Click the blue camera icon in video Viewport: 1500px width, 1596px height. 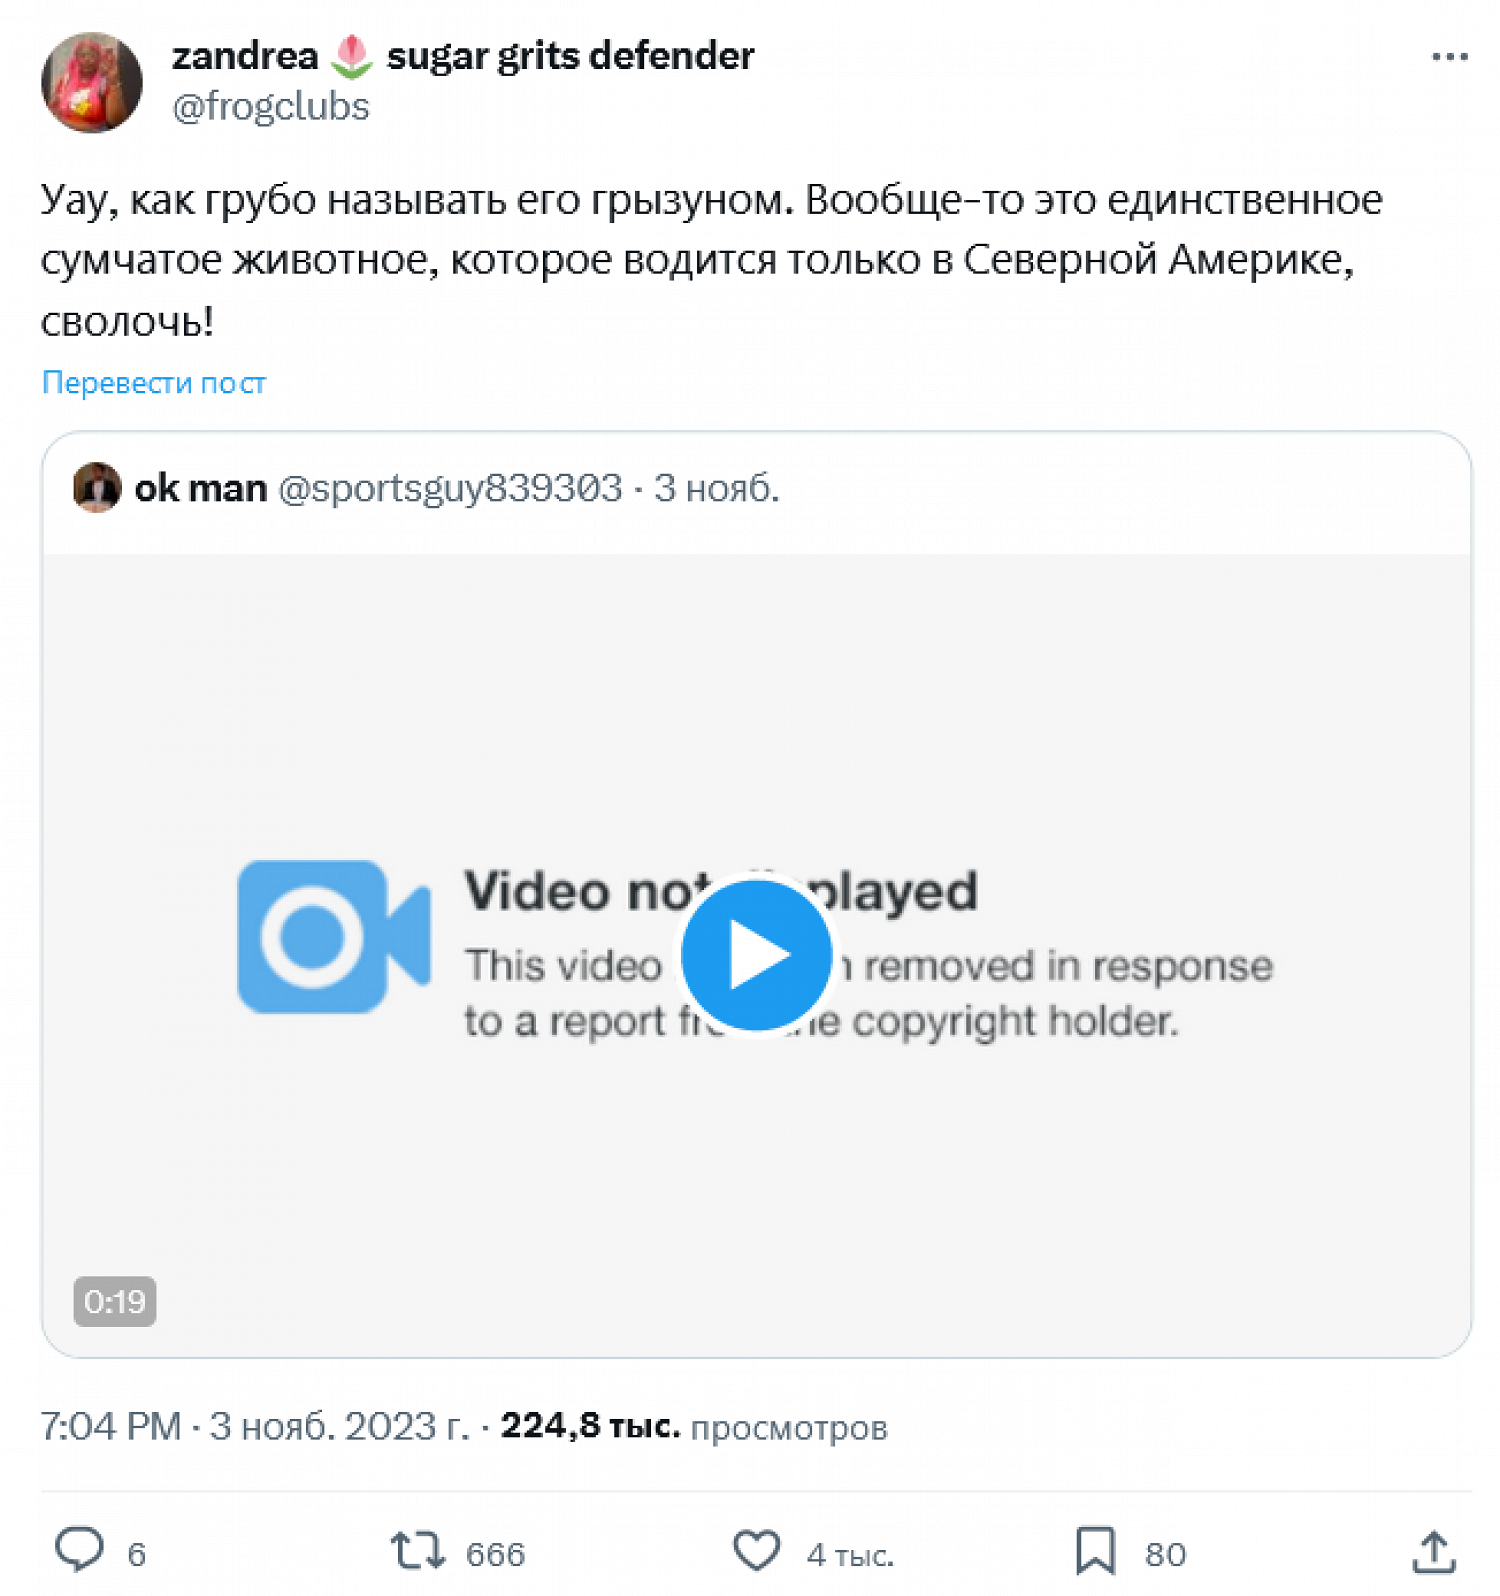coord(334,937)
